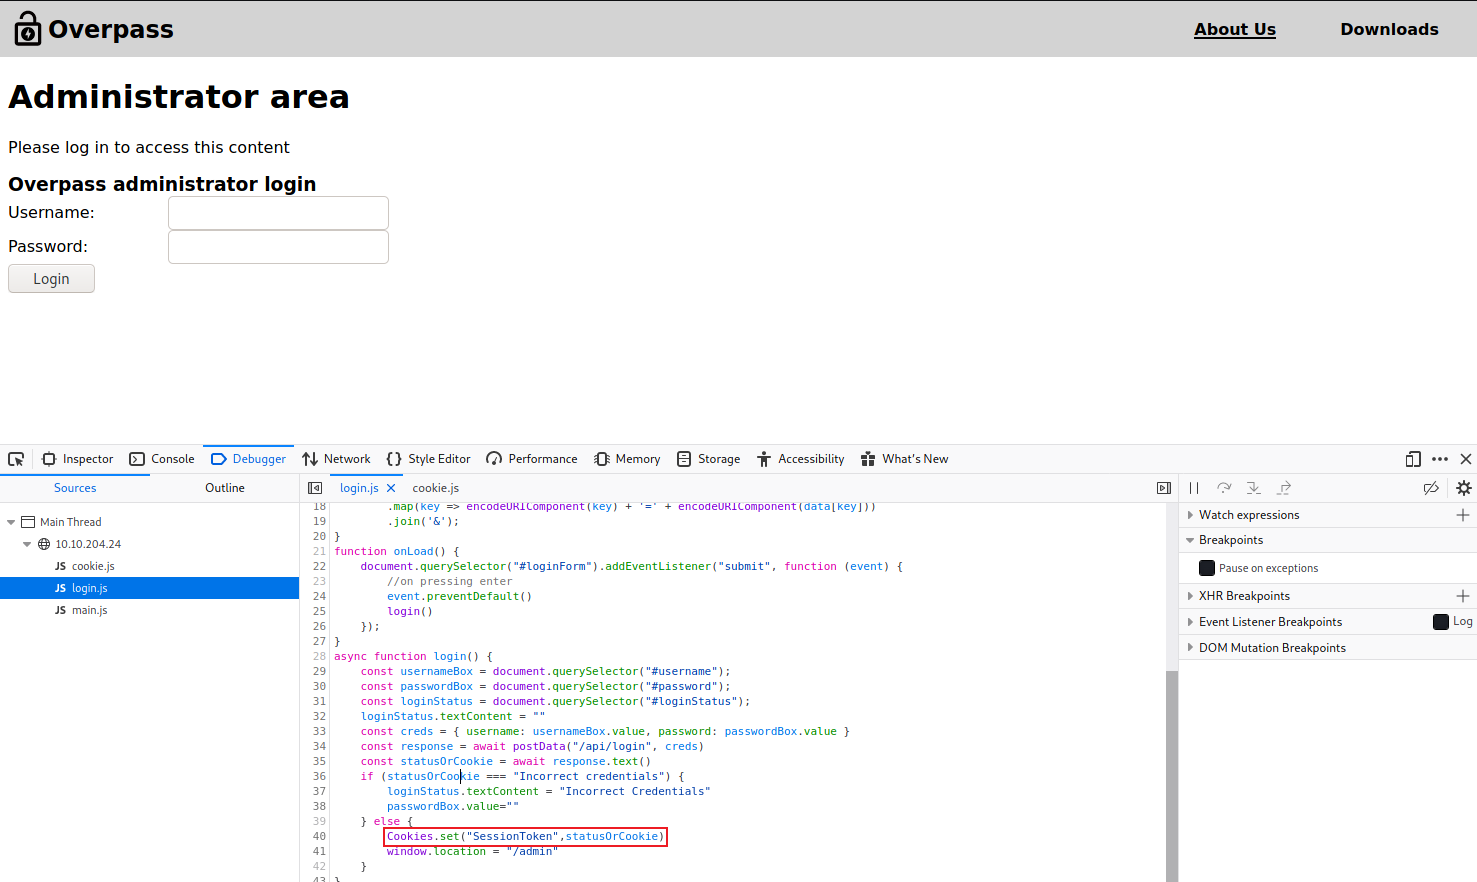Collapse the breakpoints pane icon in editor bar

[1164, 488]
